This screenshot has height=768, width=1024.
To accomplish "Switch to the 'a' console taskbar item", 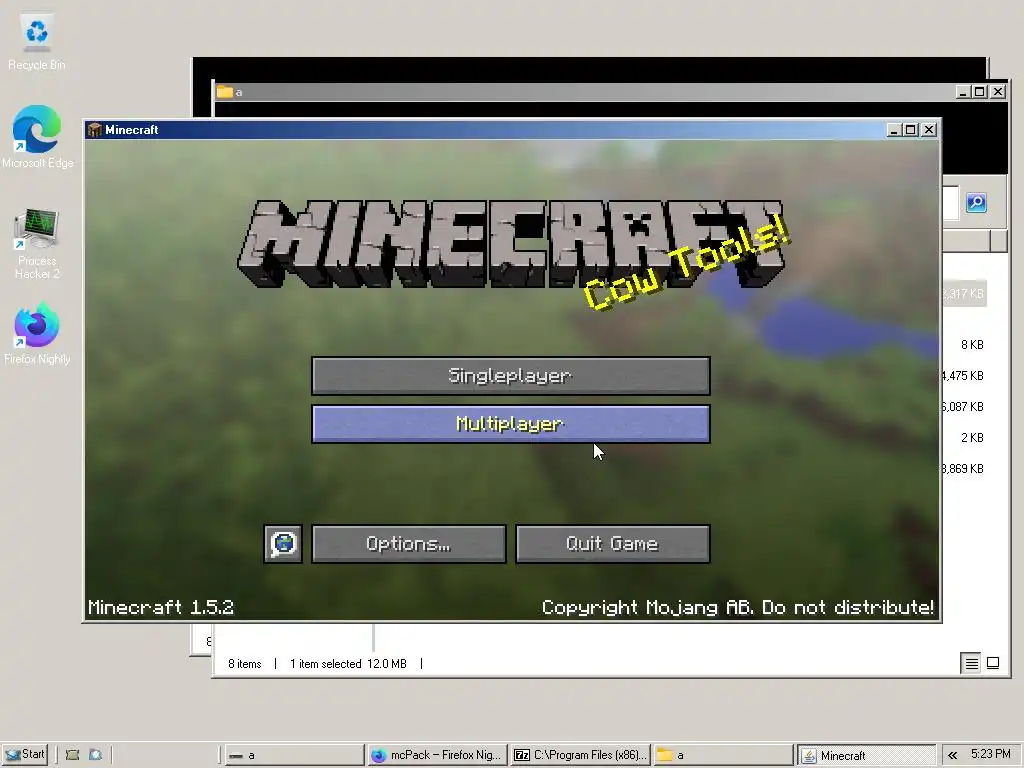I will pos(294,755).
